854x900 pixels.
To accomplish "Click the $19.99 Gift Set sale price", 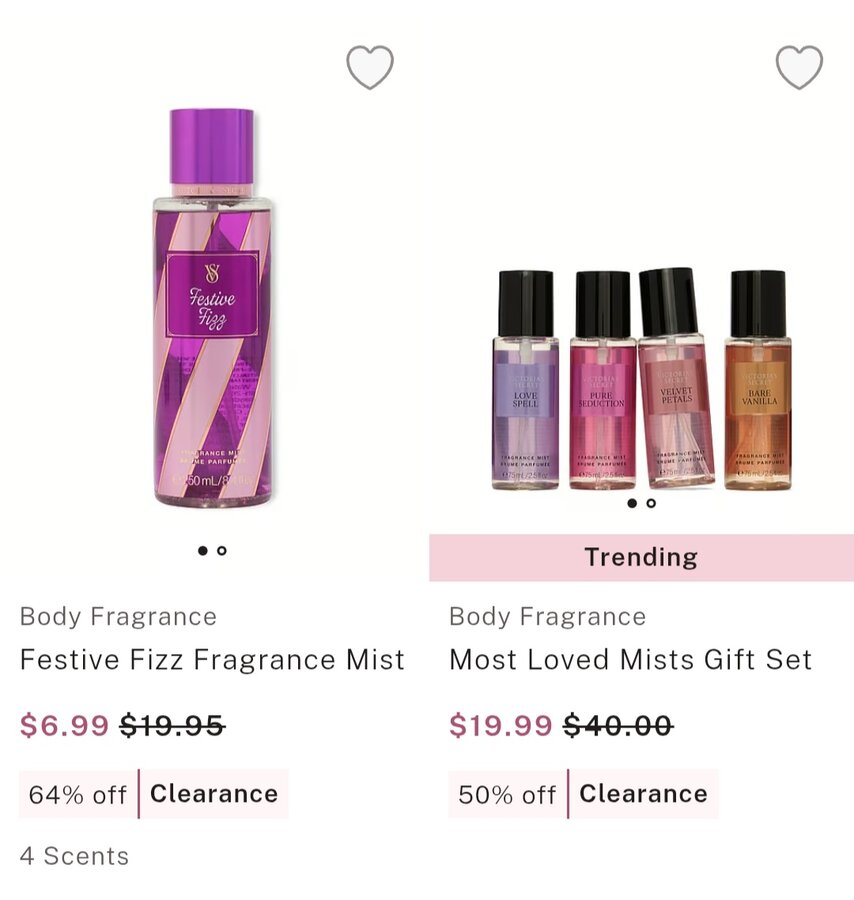I will [500, 725].
